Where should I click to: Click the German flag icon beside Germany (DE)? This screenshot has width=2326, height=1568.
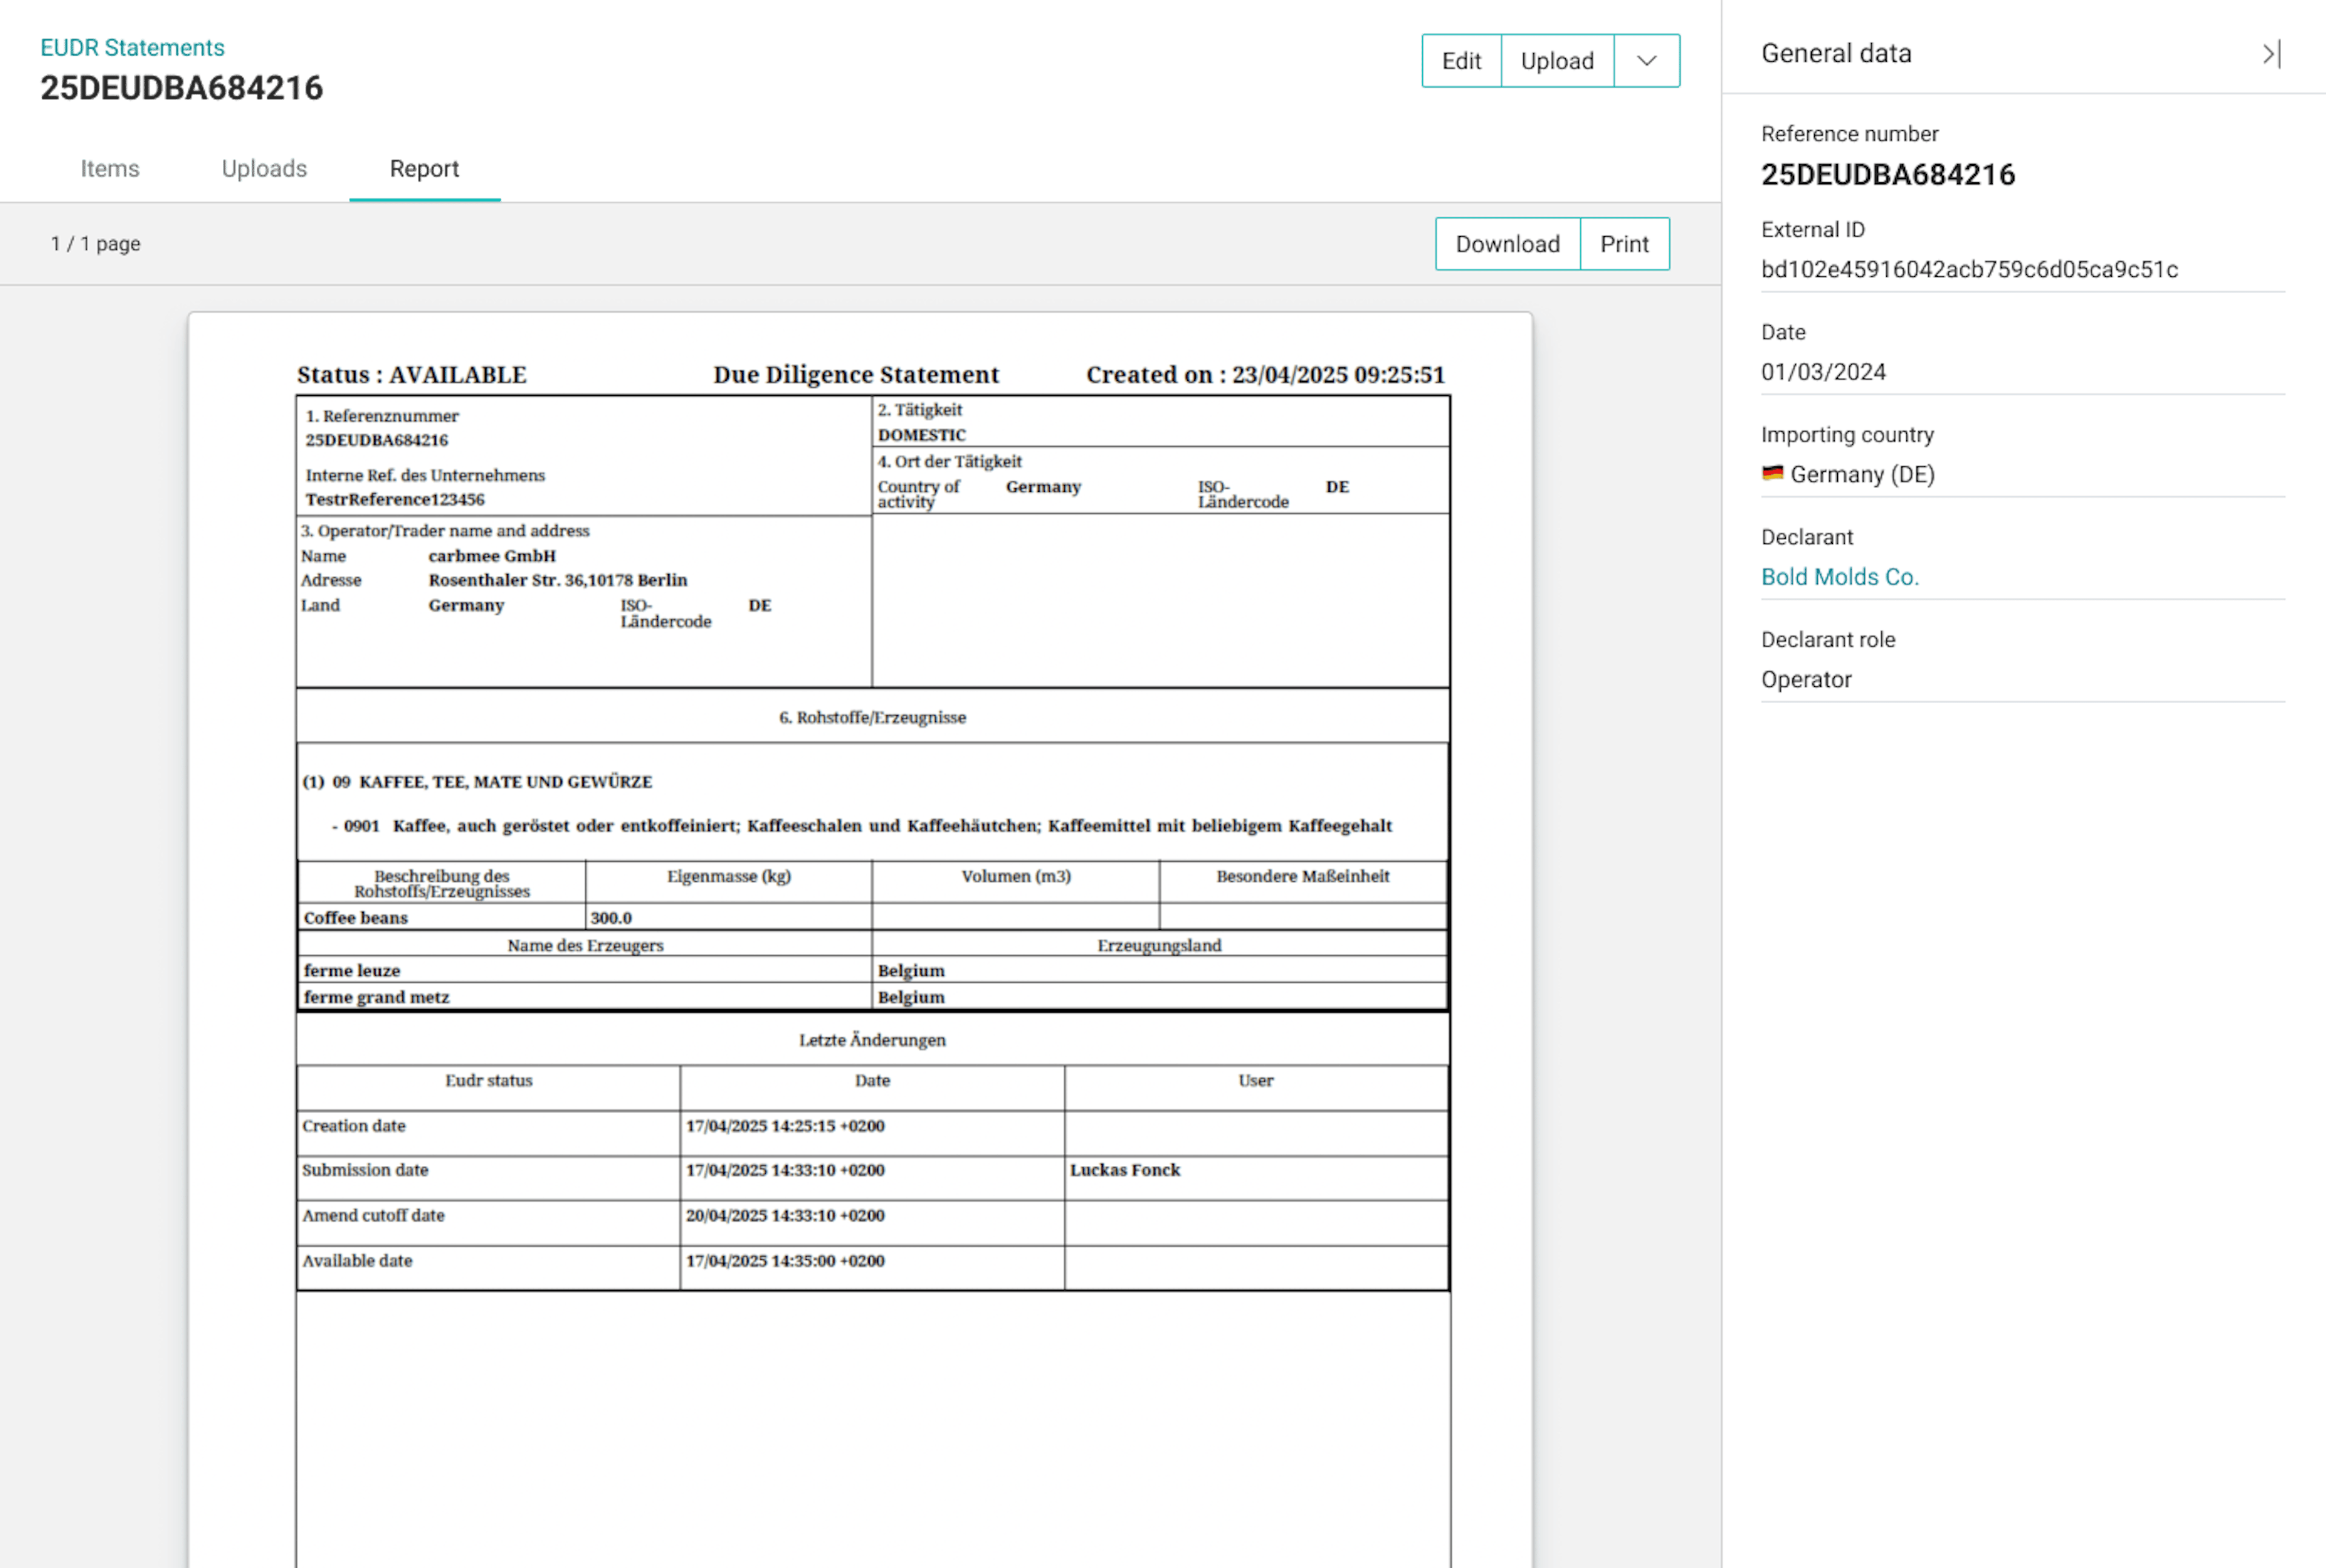[1773, 474]
